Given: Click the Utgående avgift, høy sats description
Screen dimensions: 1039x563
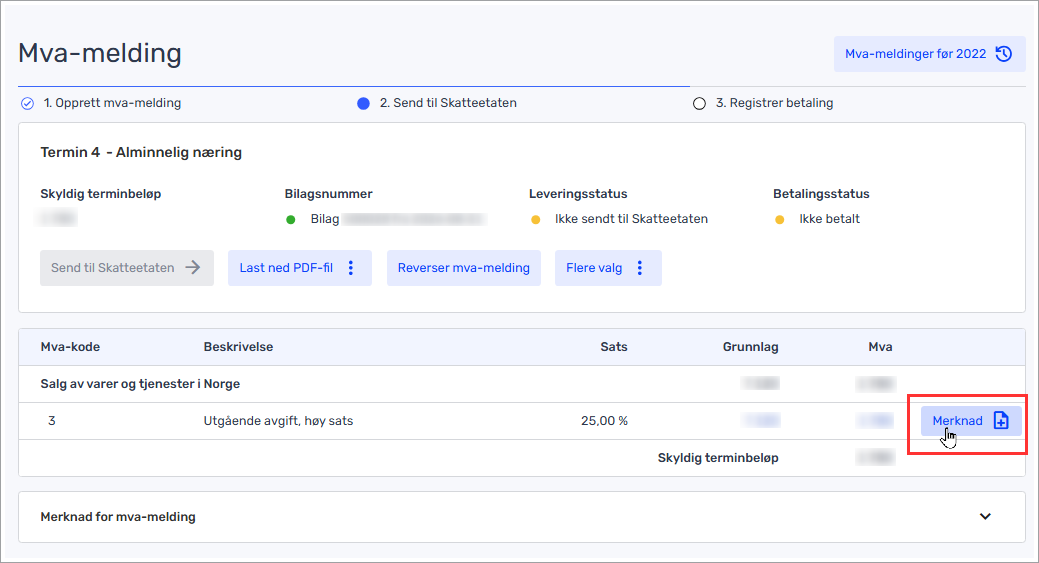Looking at the screenshot, I should point(278,421).
